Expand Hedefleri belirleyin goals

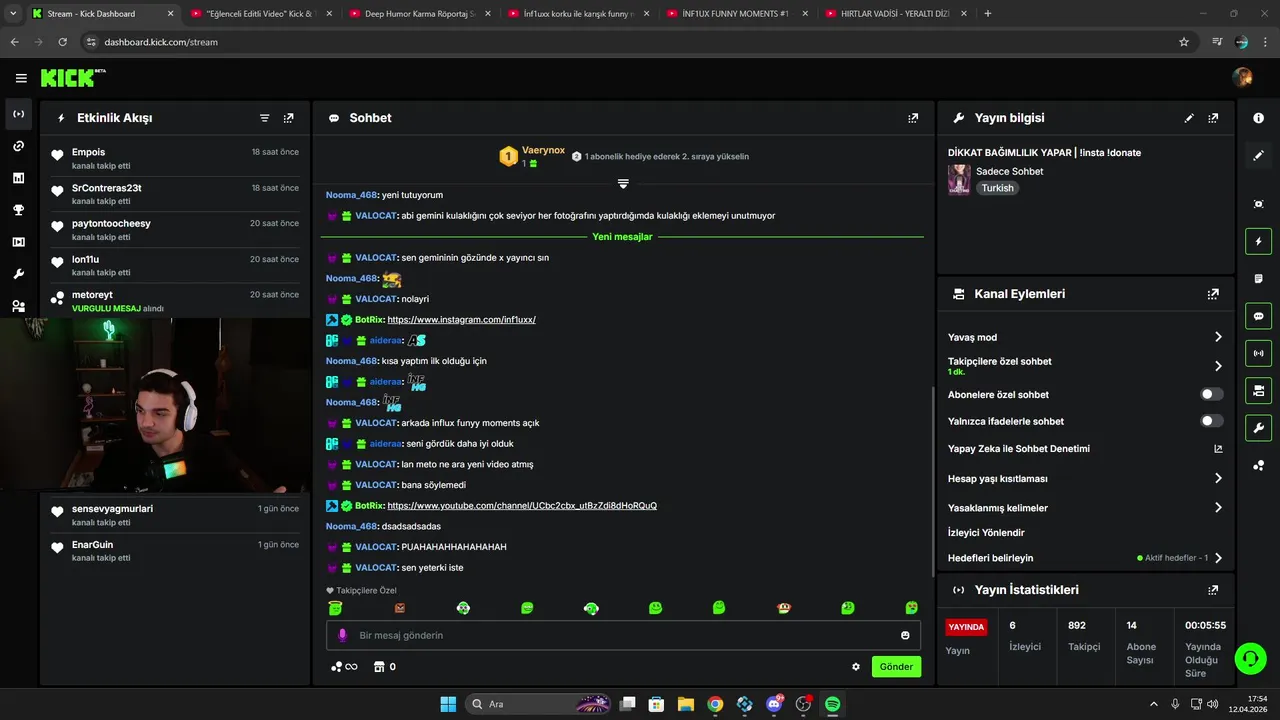pyautogui.click(x=1218, y=558)
